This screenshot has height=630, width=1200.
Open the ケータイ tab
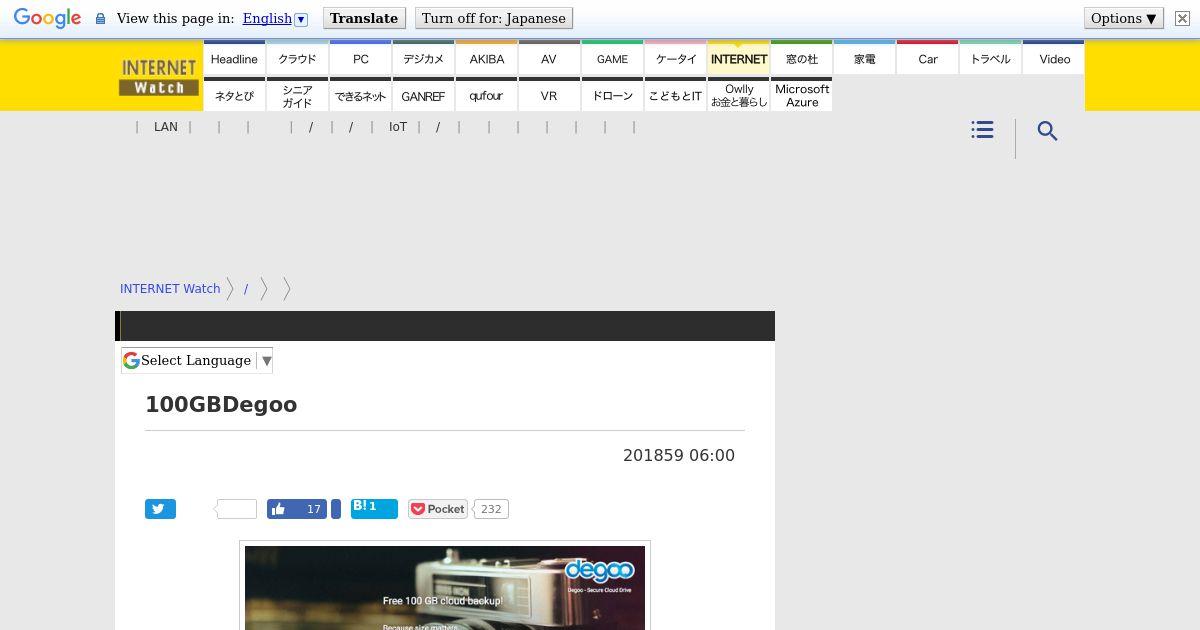coord(675,58)
